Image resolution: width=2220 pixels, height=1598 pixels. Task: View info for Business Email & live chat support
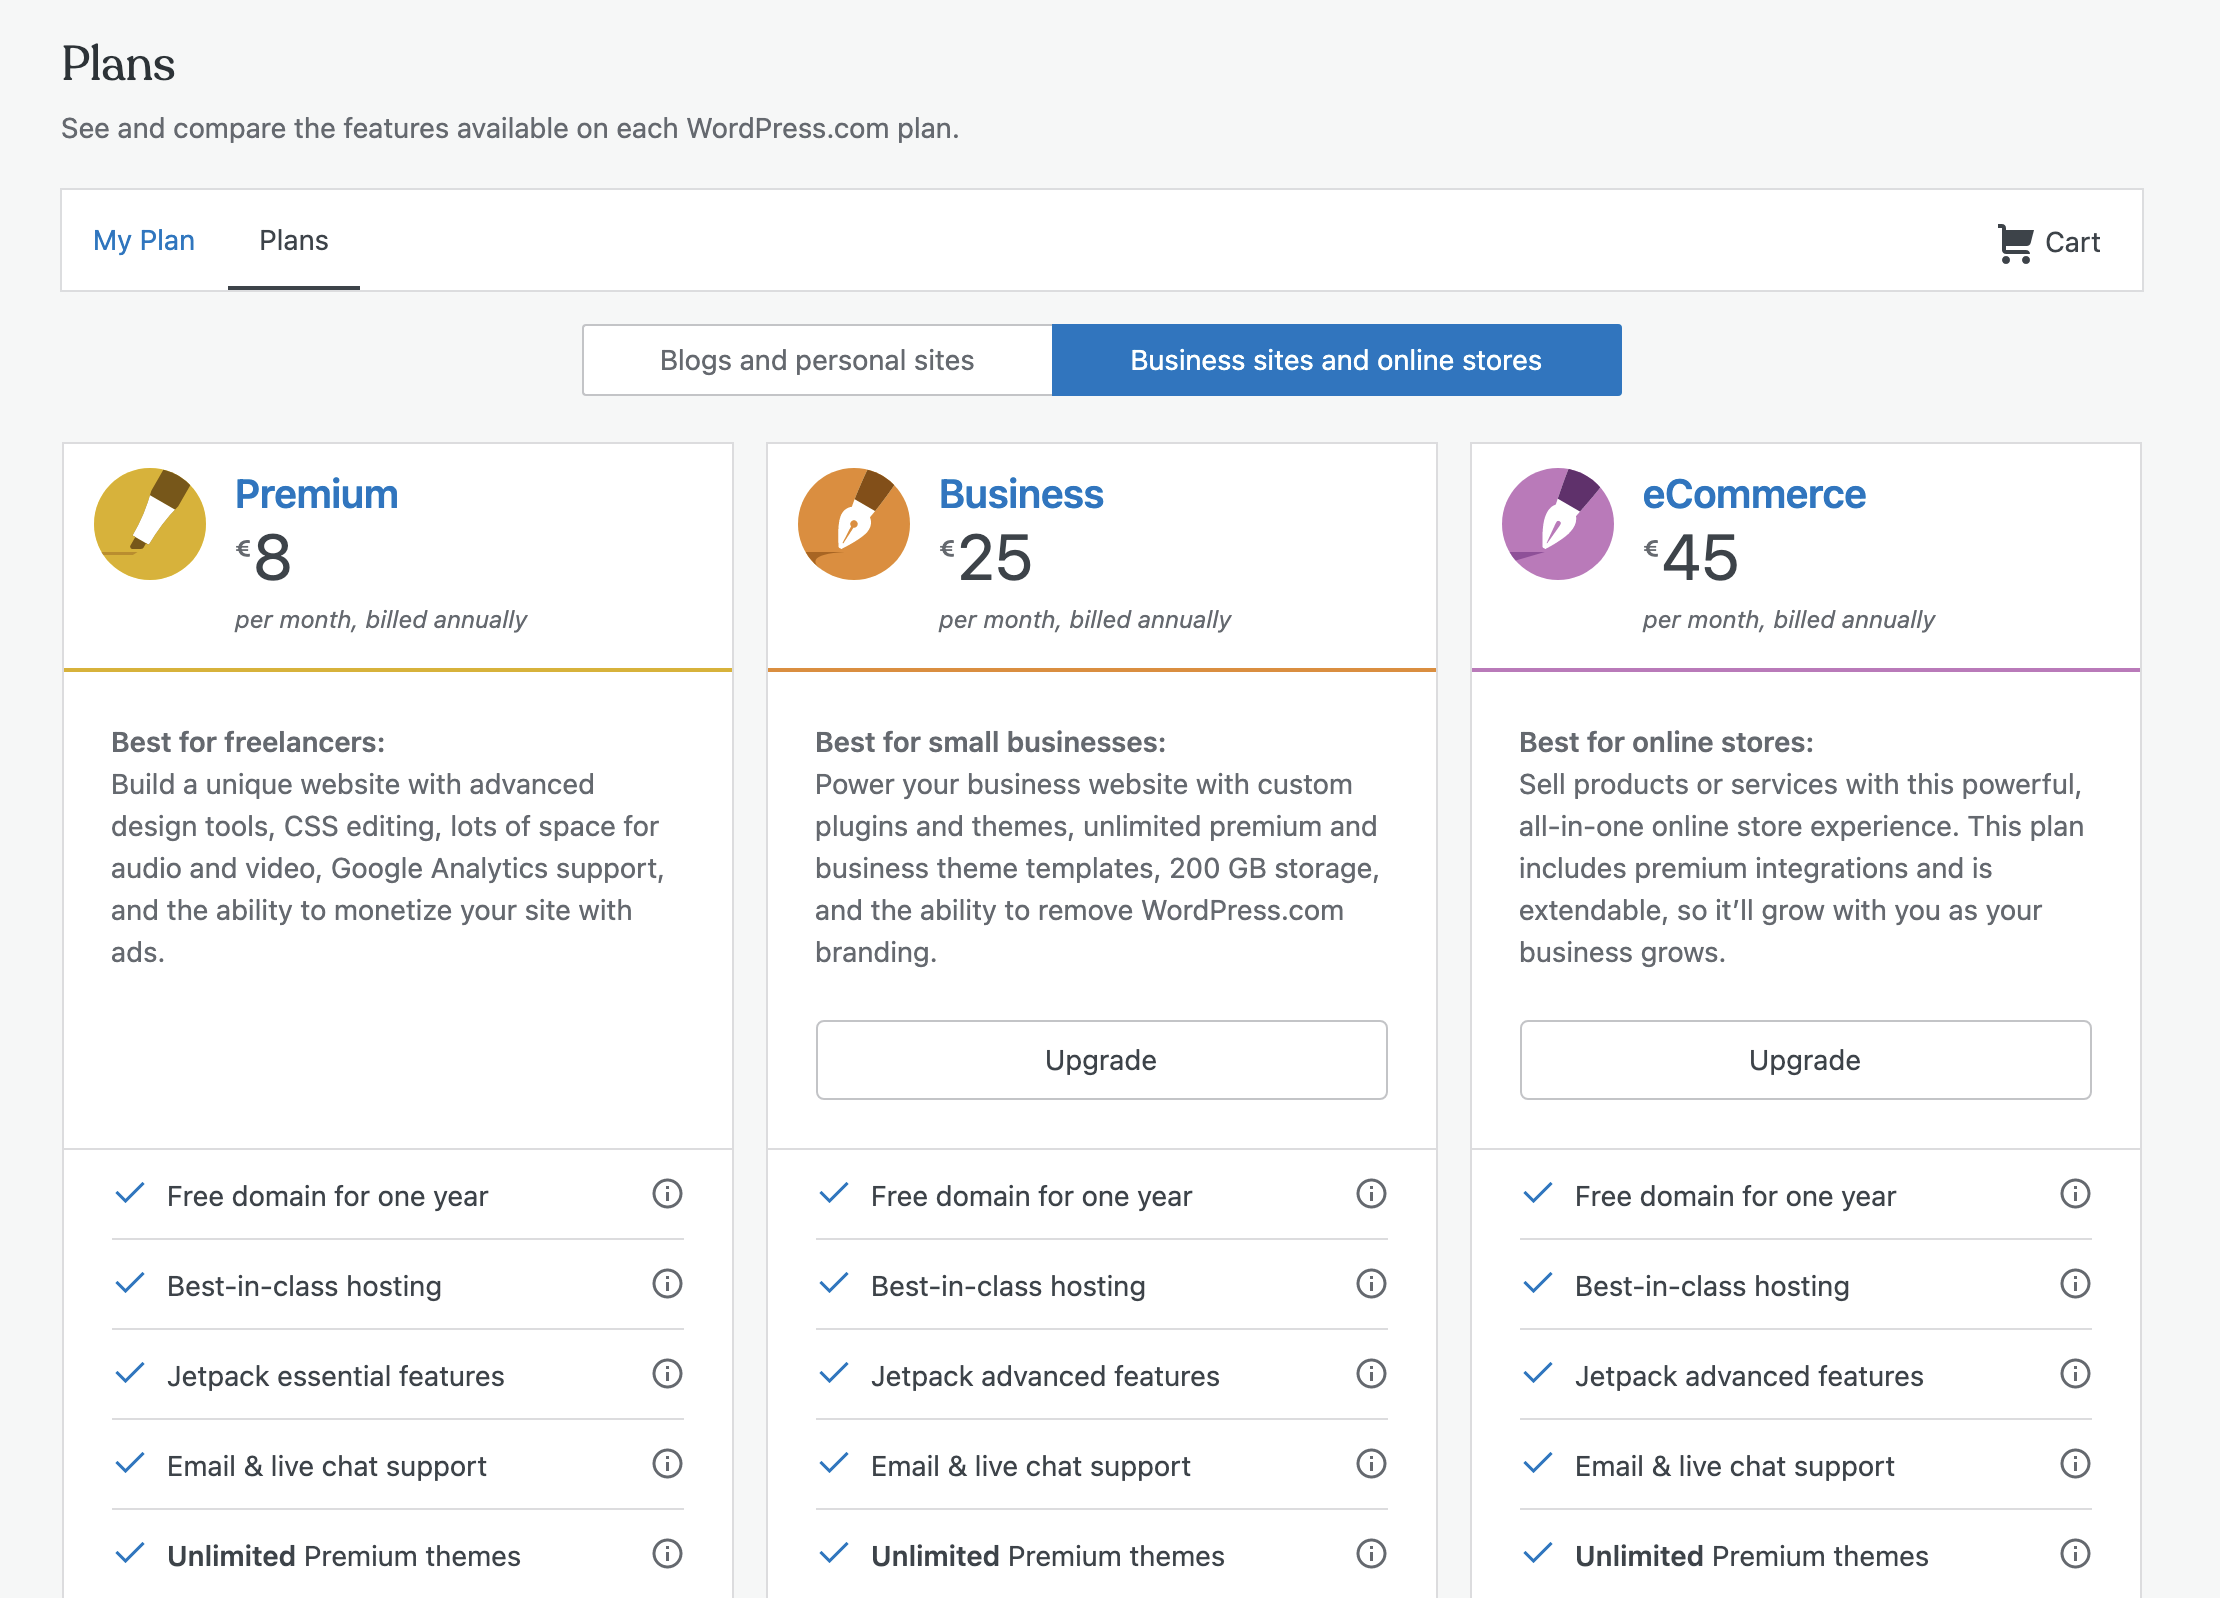[x=1371, y=1464]
